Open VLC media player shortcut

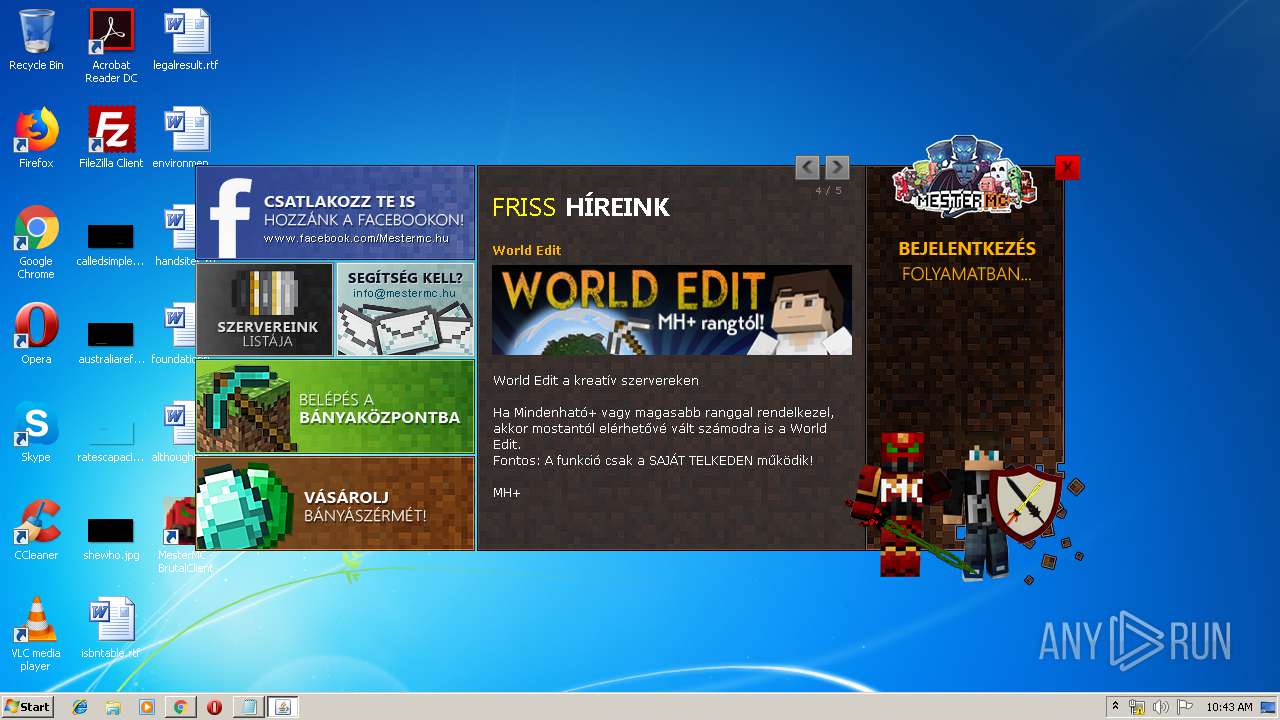click(36, 634)
